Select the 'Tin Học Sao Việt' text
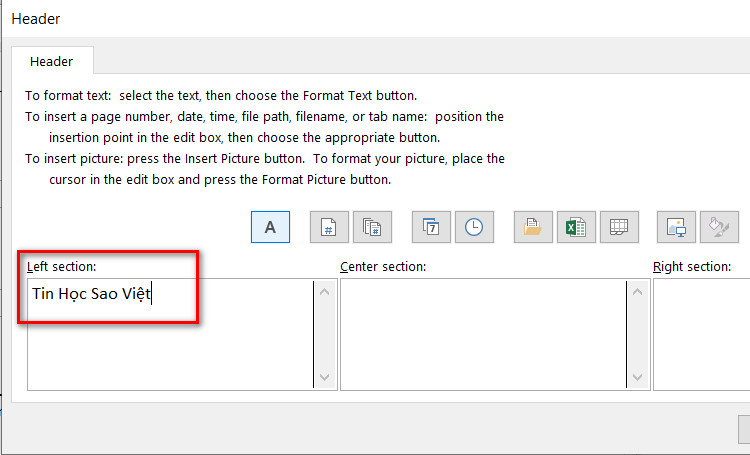This screenshot has height=455, width=750. [x=91, y=293]
